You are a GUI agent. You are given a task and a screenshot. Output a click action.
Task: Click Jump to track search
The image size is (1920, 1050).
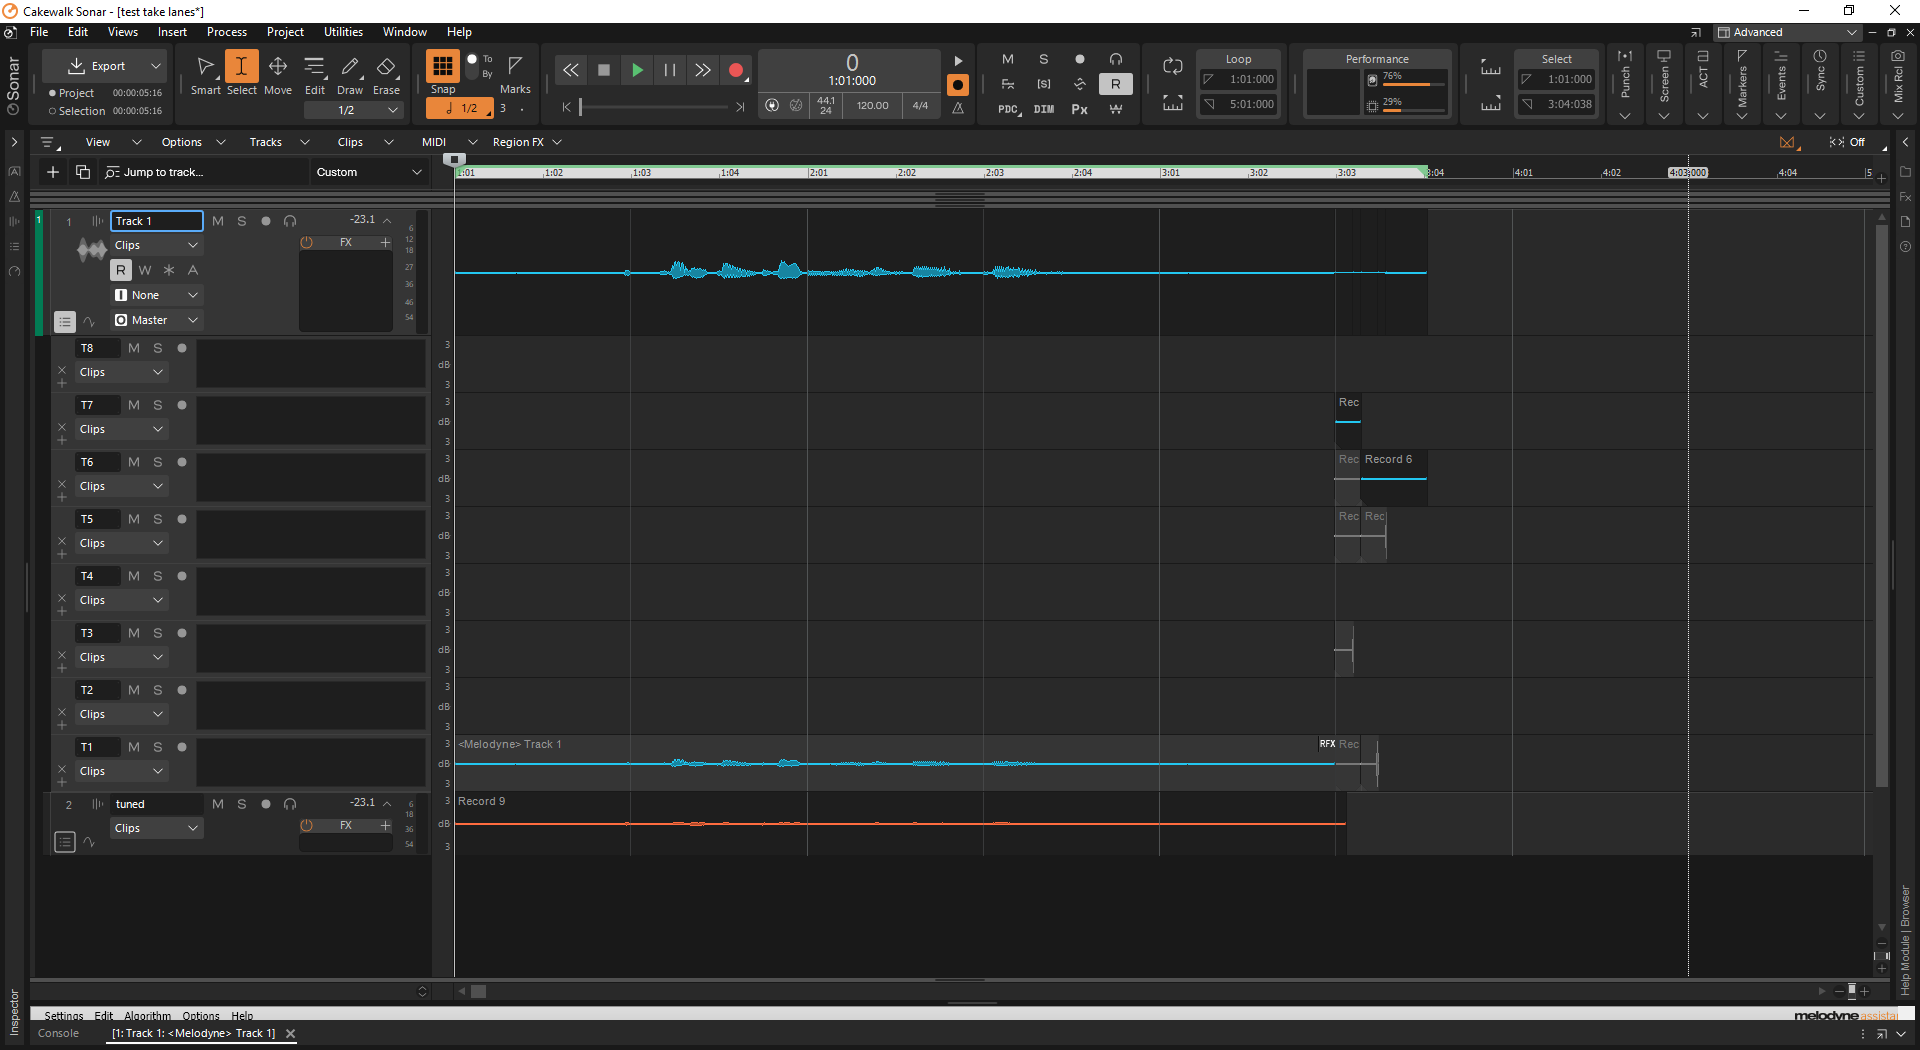point(204,172)
